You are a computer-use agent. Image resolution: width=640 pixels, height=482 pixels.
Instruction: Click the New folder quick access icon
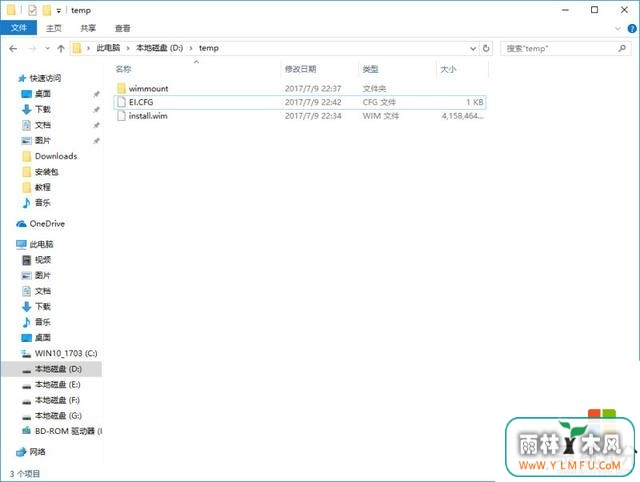coord(47,10)
